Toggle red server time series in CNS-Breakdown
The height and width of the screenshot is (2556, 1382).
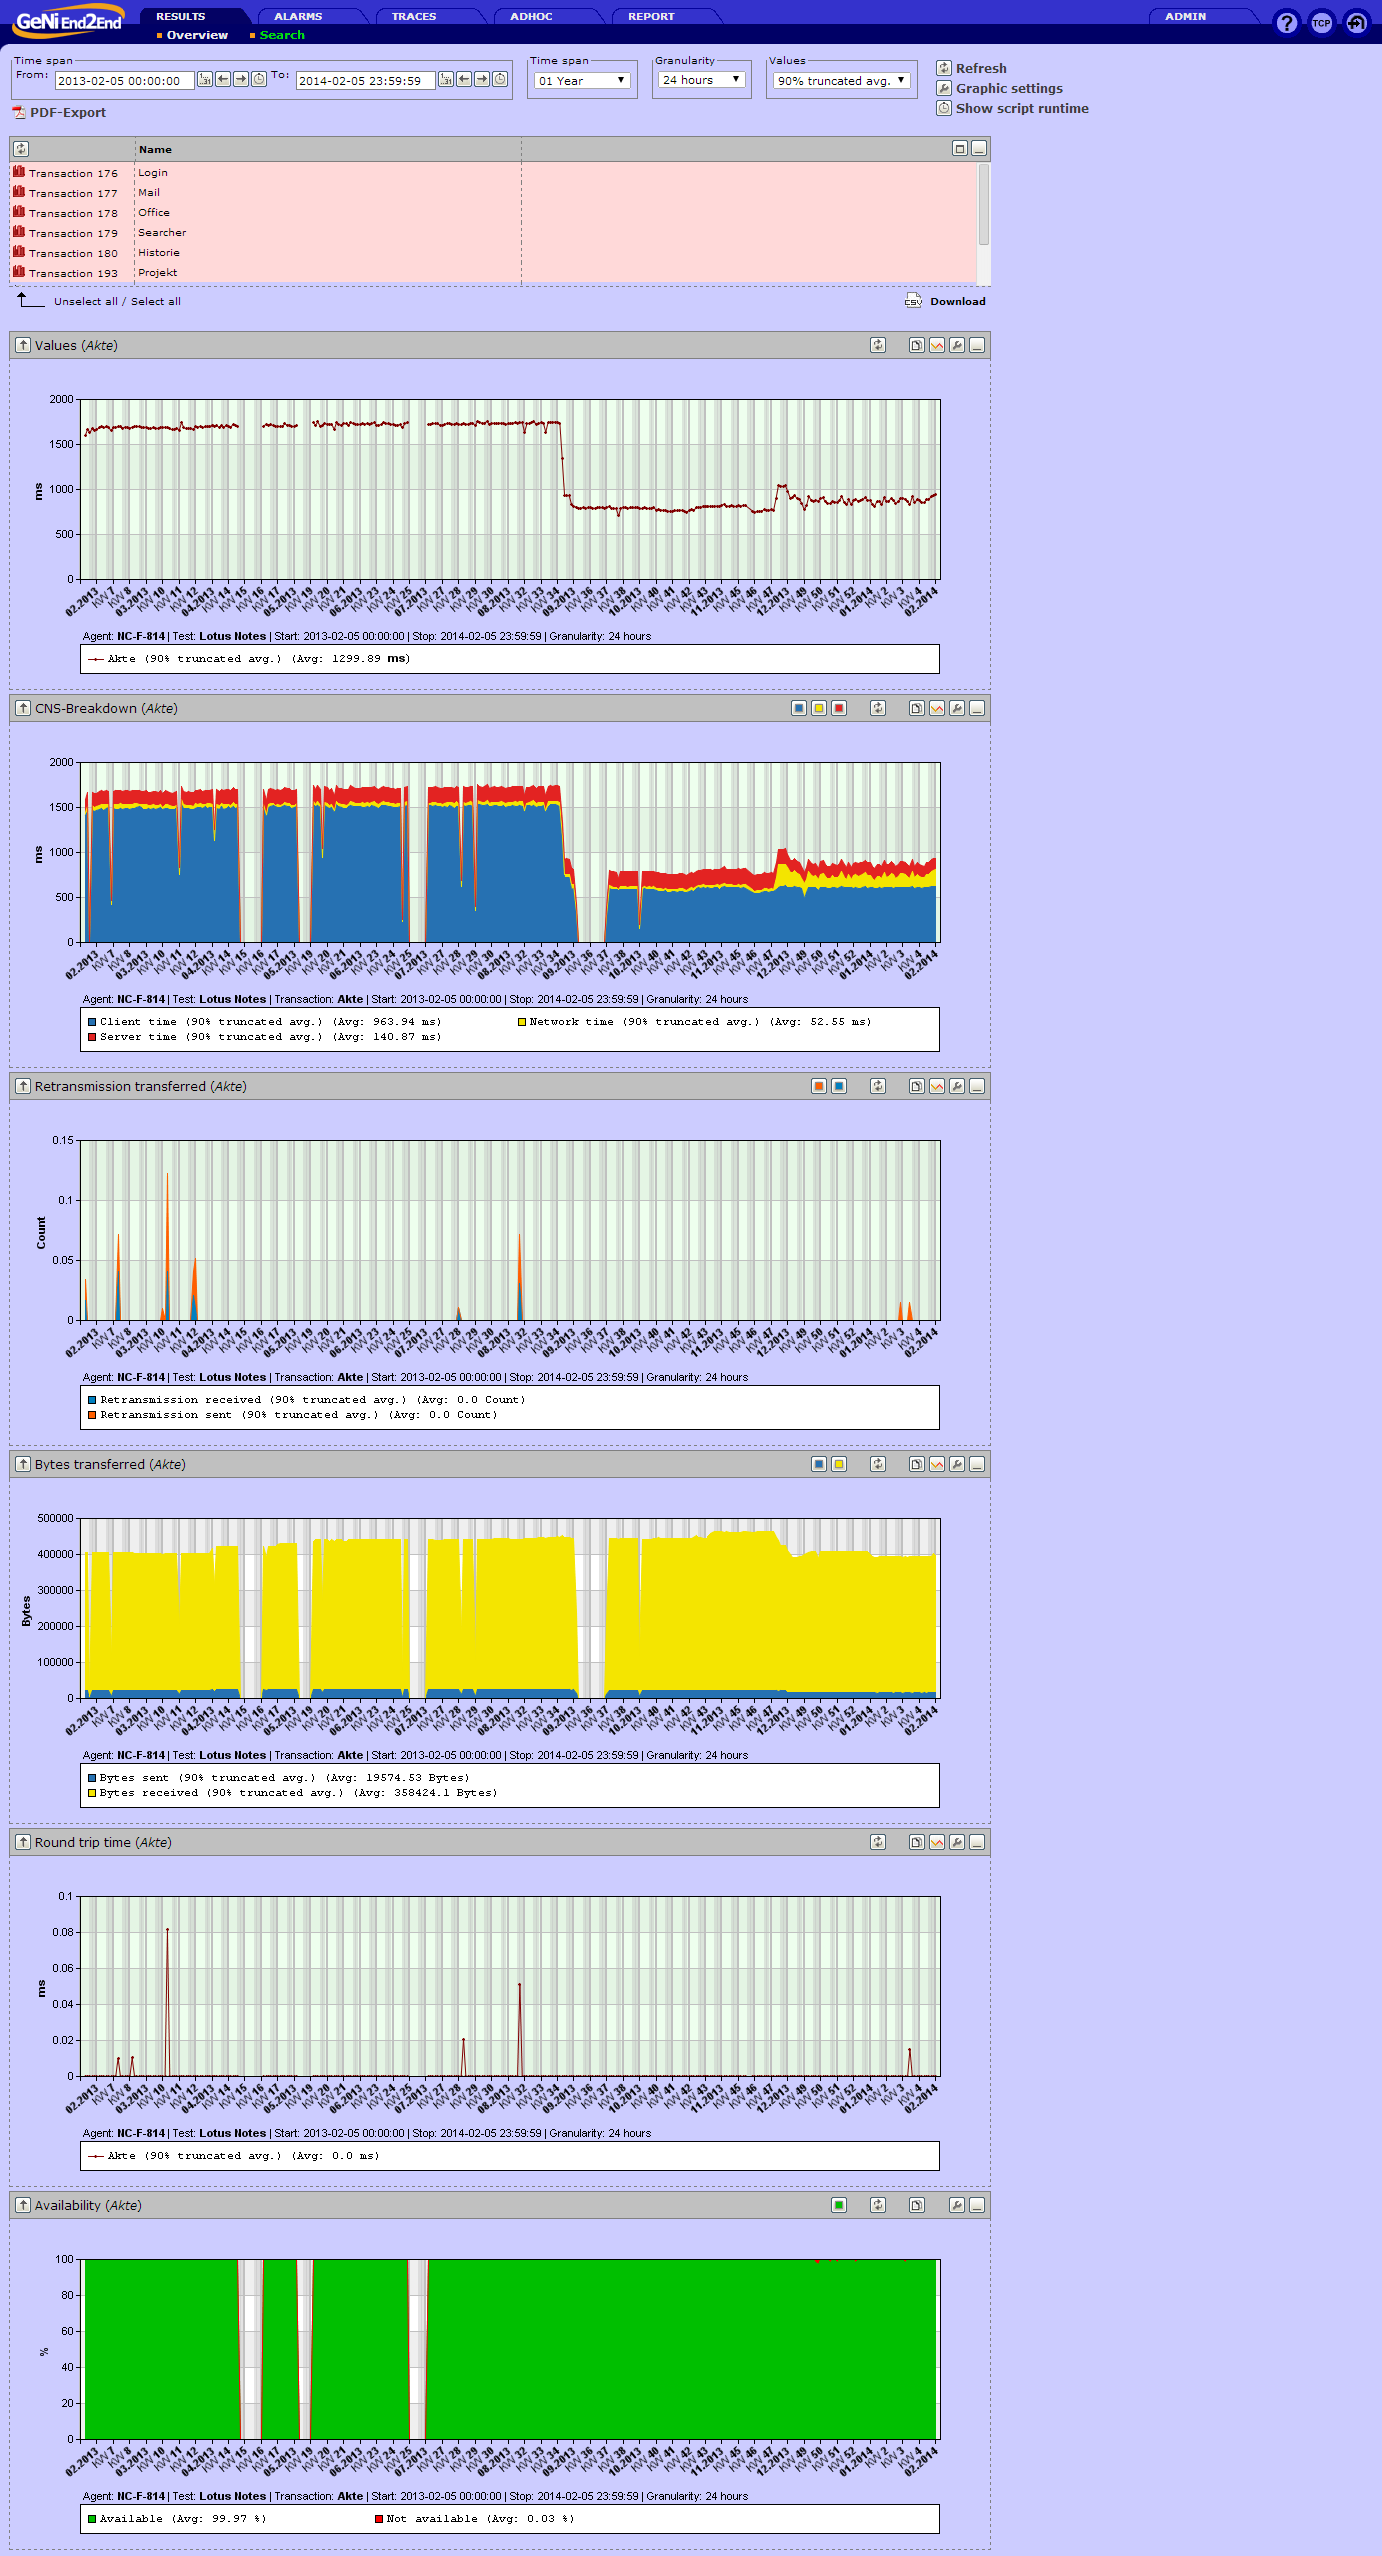[839, 708]
